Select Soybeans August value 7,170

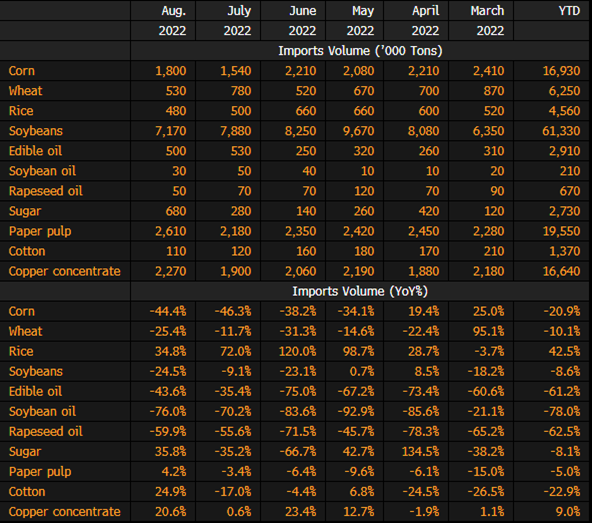171,131
